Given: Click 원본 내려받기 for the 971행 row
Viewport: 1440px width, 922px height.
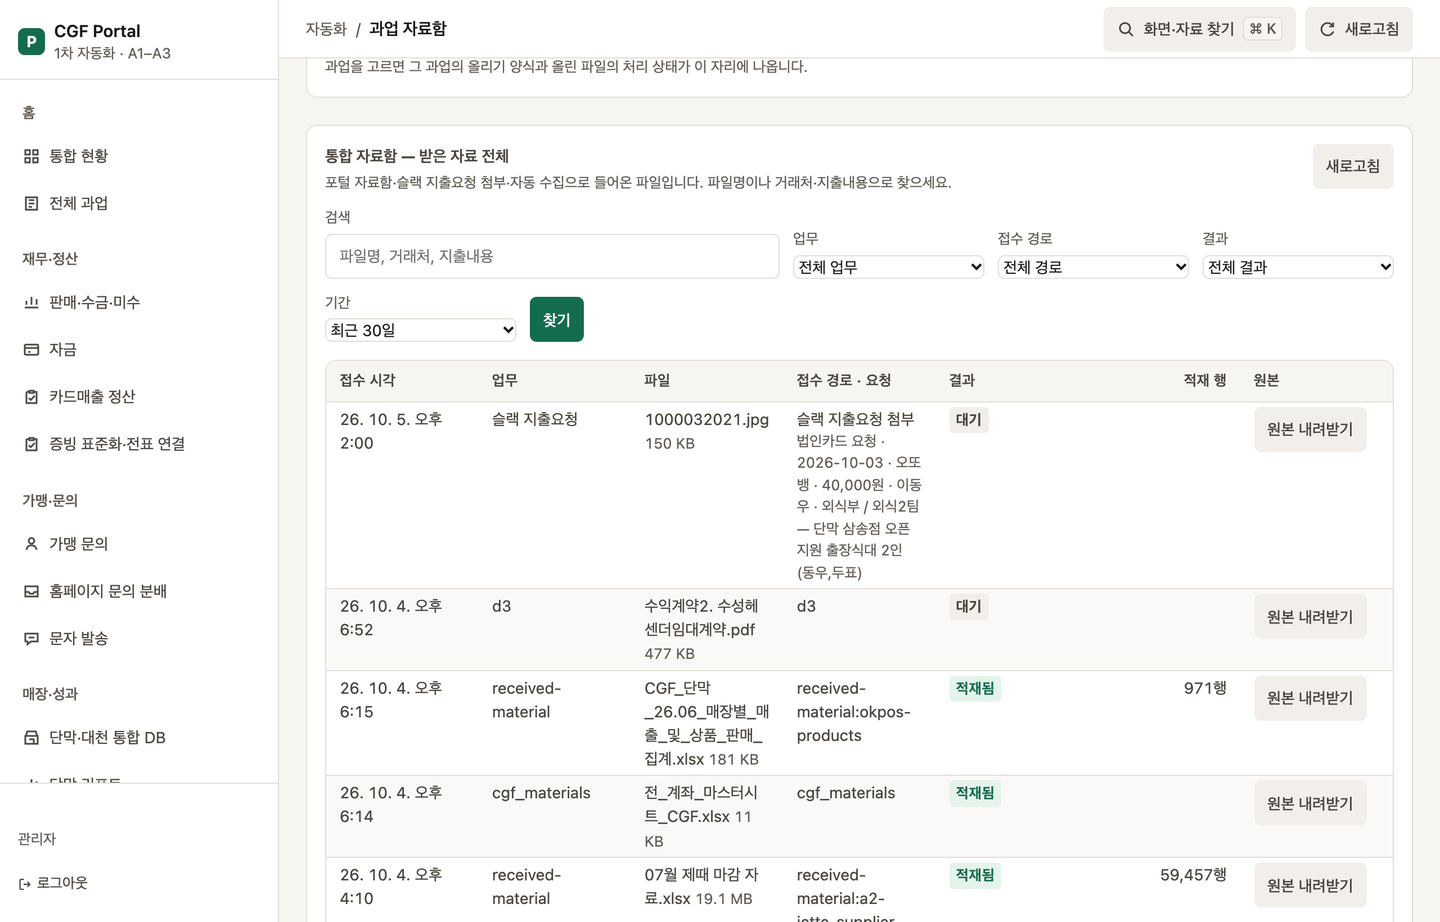Looking at the screenshot, I should (x=1310, y=698).
